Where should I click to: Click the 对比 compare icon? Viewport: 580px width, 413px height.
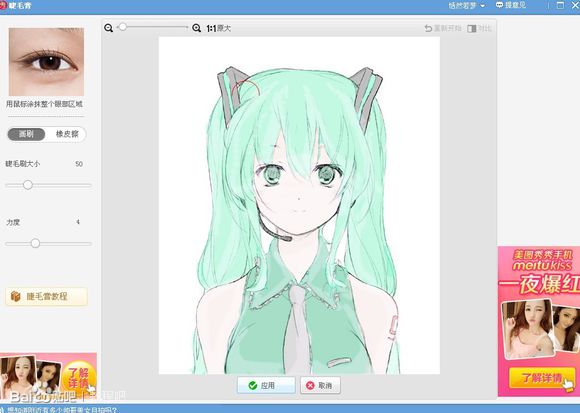pos(472,28)
